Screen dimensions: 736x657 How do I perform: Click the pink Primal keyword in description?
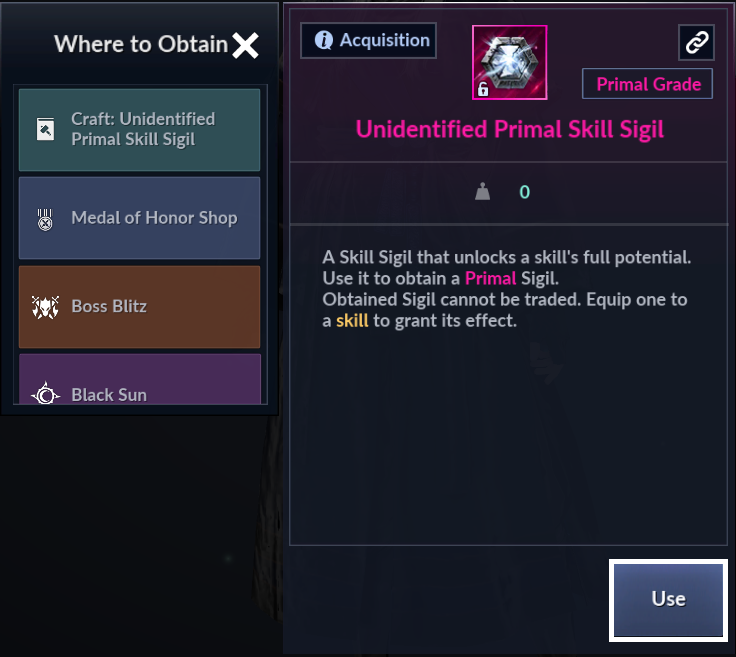coord(491,278)
